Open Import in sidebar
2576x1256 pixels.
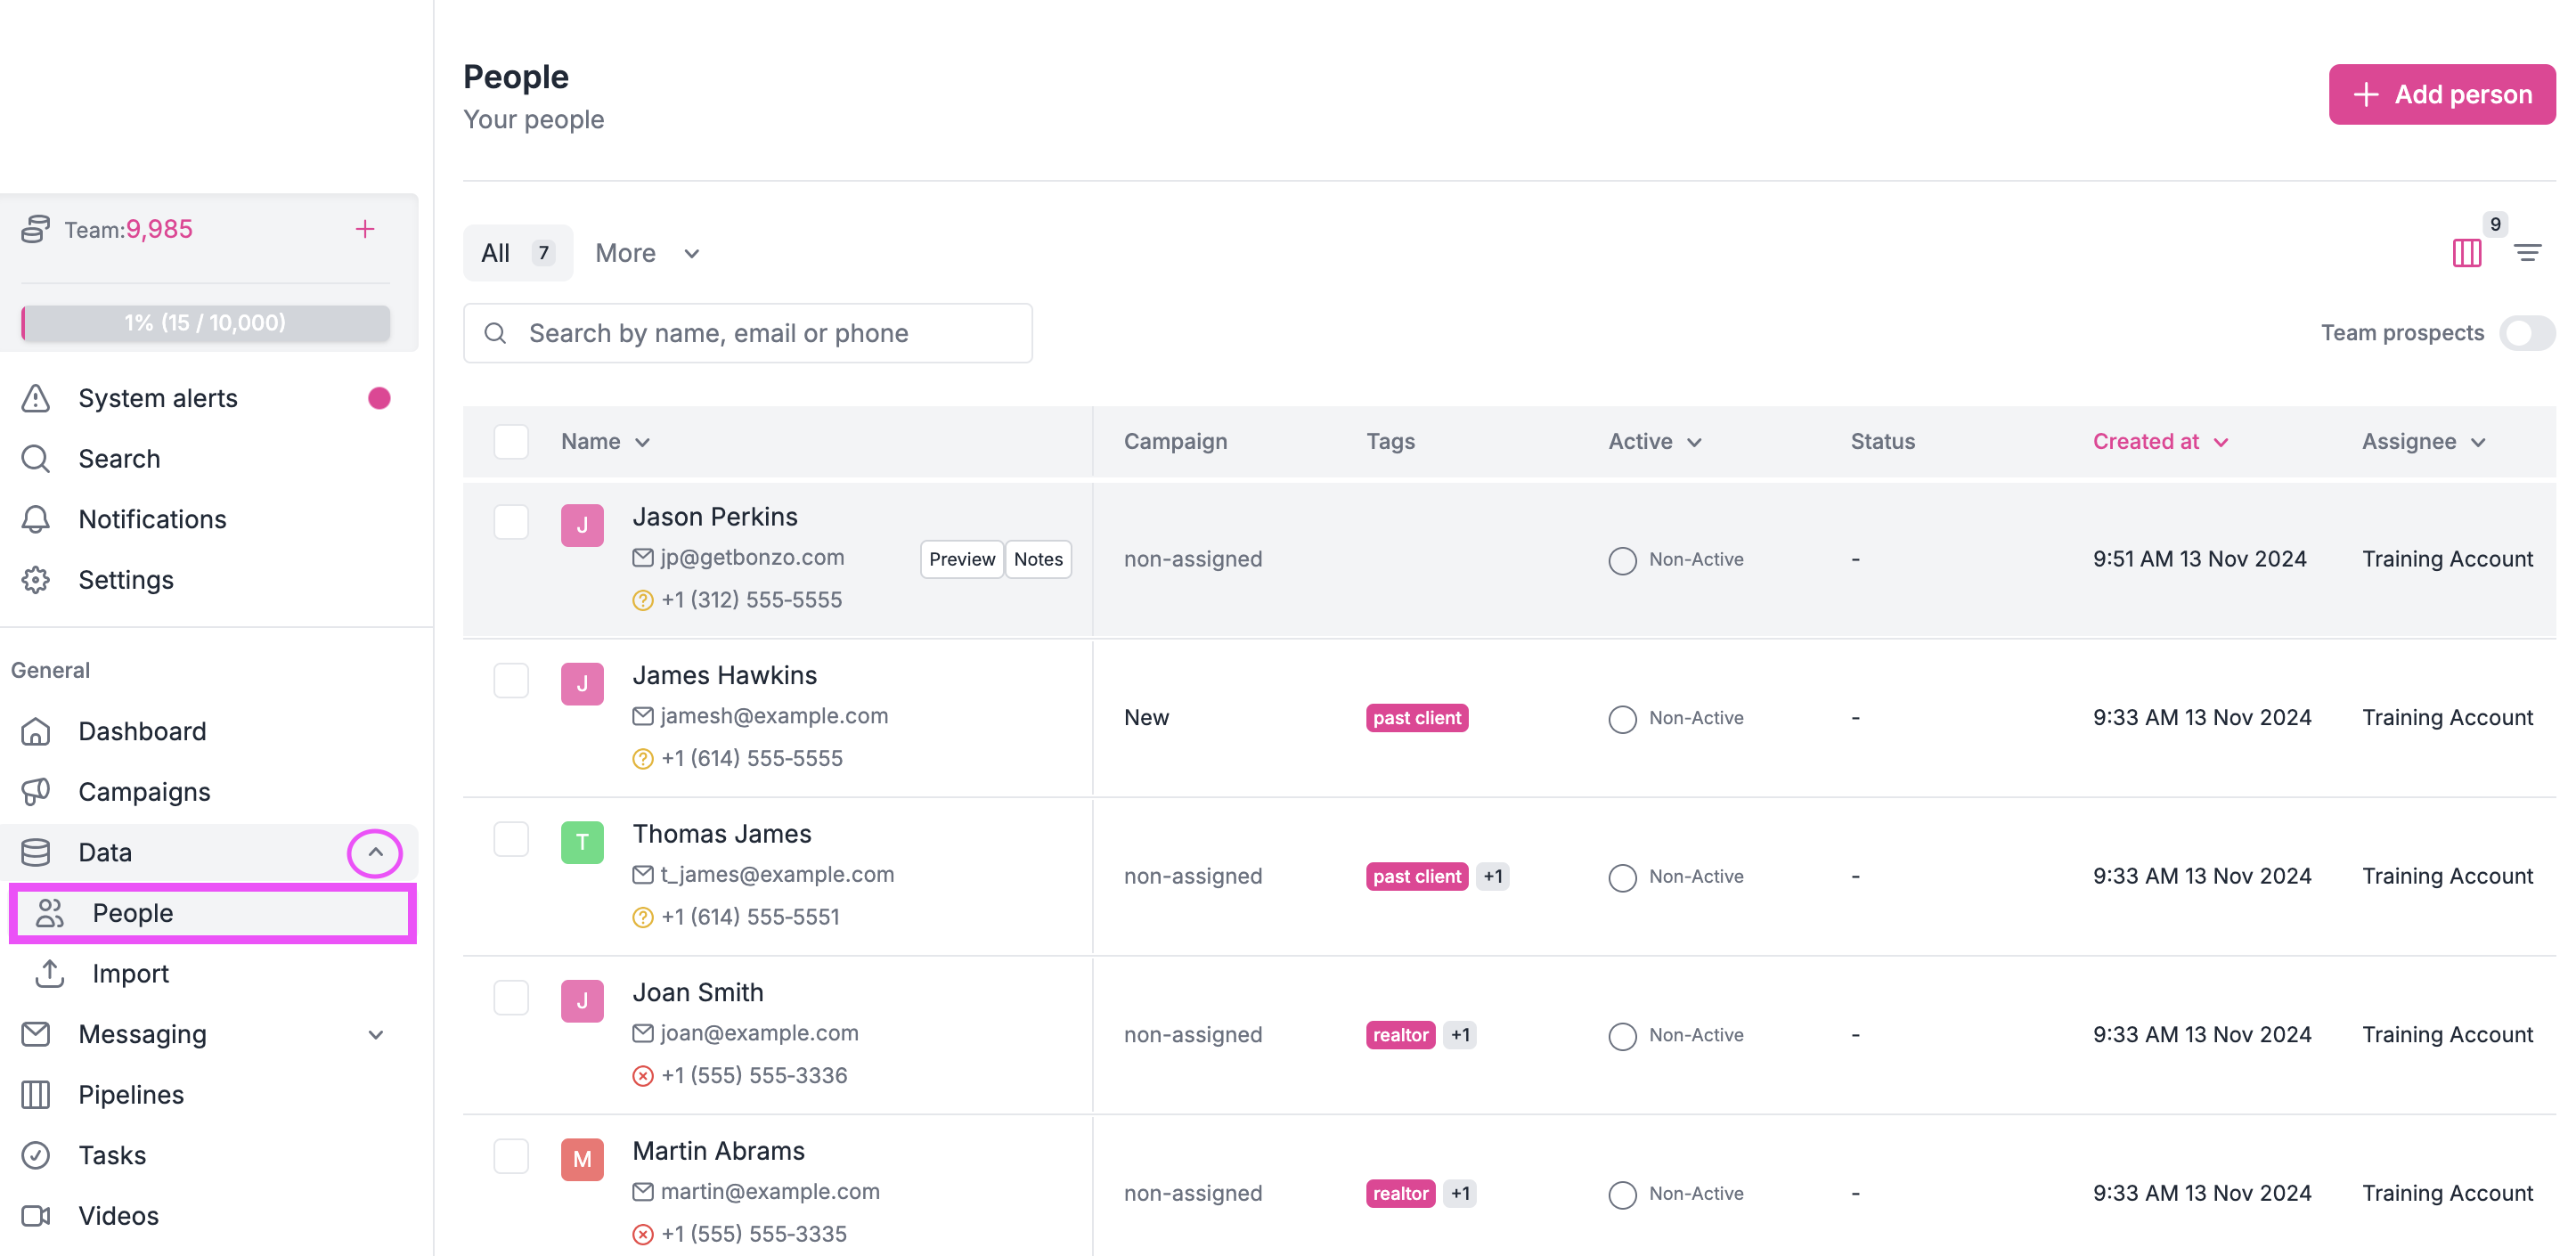coord(130,973)
